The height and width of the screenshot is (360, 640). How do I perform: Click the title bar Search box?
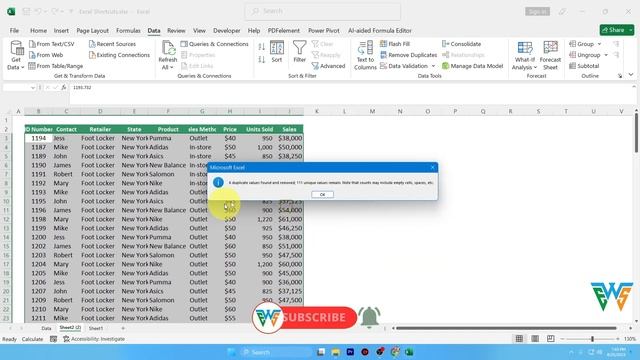coord(322,11)
